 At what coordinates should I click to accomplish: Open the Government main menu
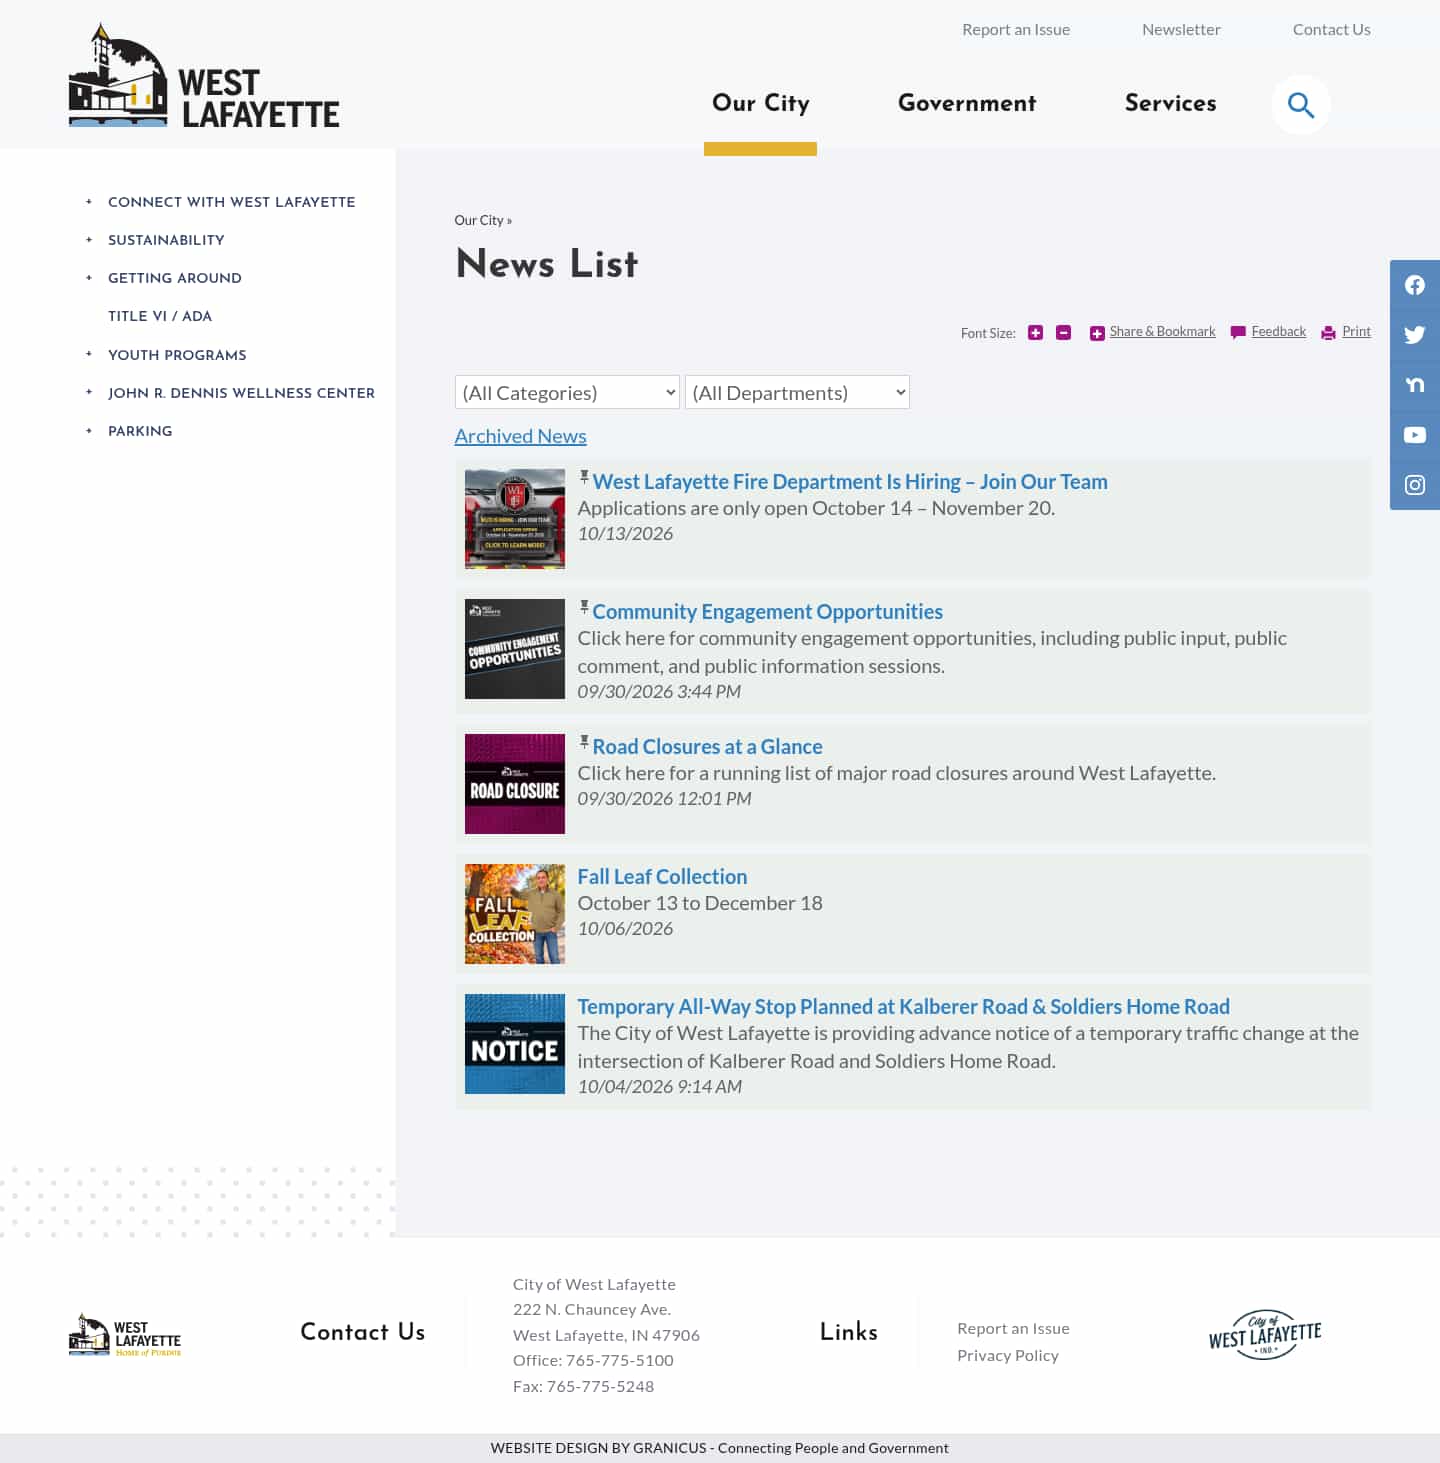click(x=967, y=103)
